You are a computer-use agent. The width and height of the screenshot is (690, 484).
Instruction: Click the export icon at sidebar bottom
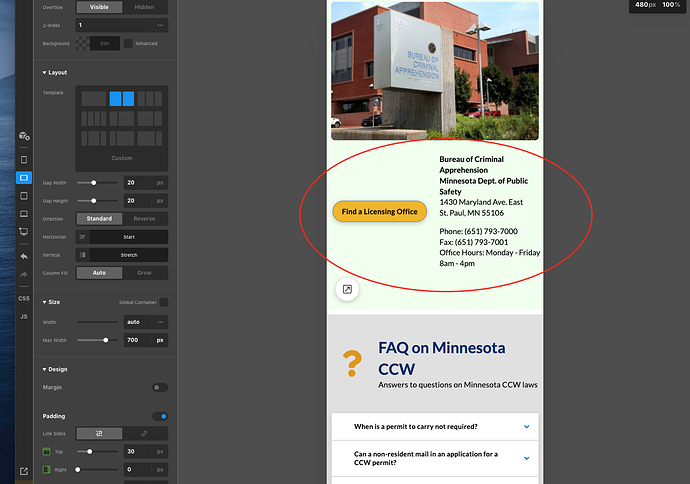(24, 471)
